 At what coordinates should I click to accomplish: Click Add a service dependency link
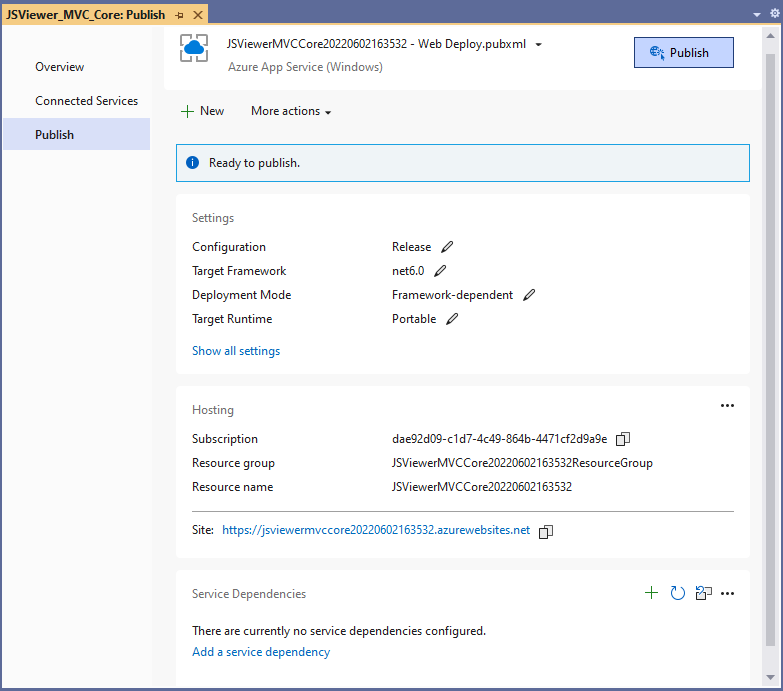261,652
